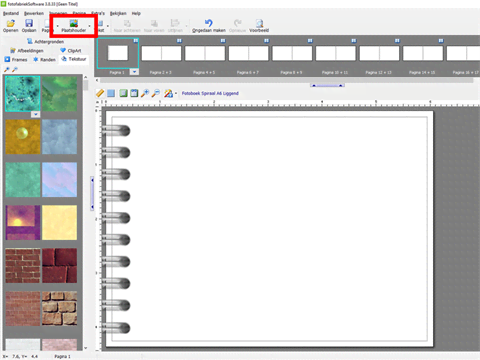Screen dimensions: 480x360
Task: Select the yellow ruler icon in the editor toolbar
Action: tap(100, 93)
